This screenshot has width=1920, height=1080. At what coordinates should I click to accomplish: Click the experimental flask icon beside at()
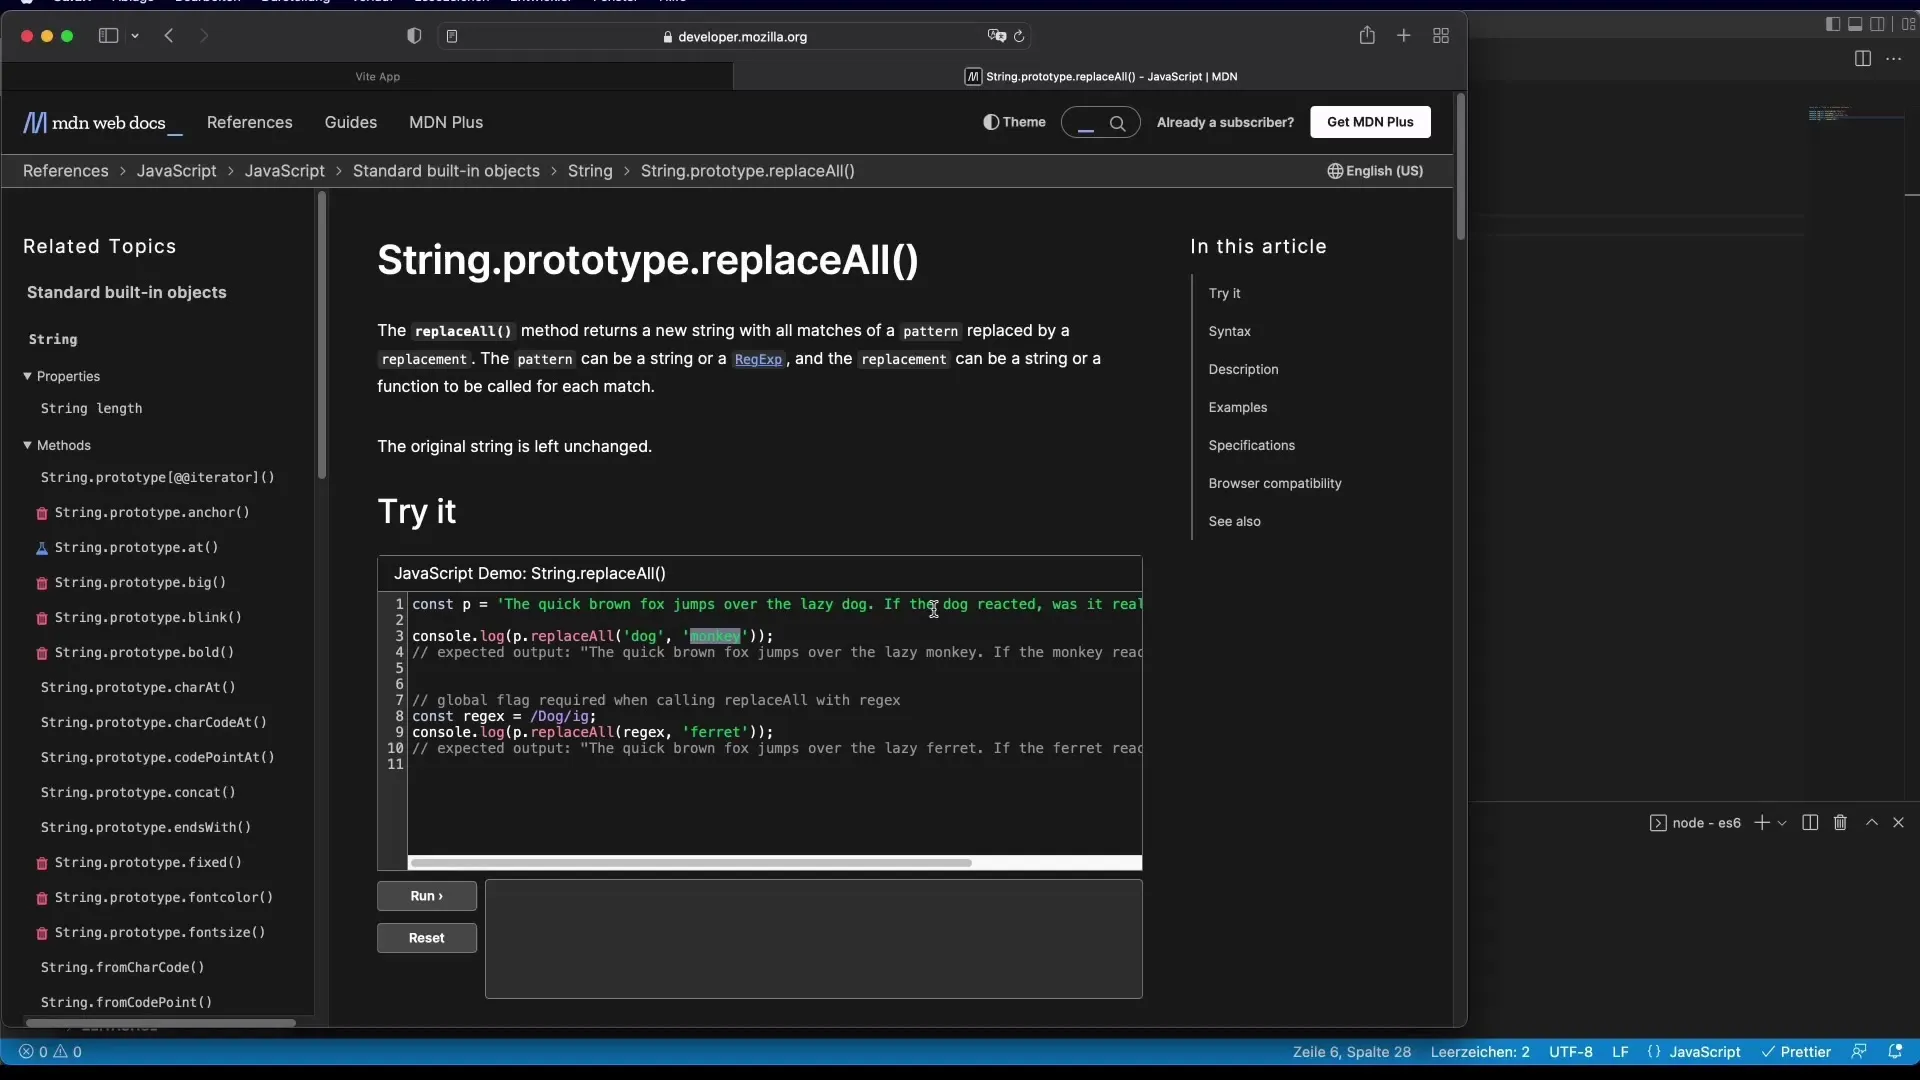coord(42,548)
